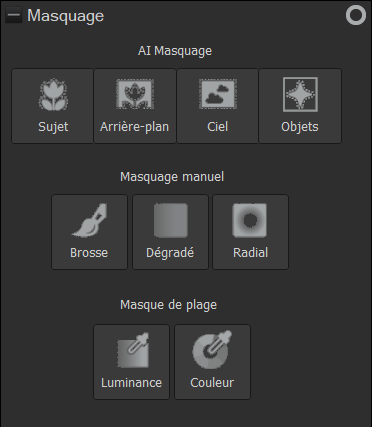
Task: Click the Luminance text label
Action: click(x=131, y=383)
